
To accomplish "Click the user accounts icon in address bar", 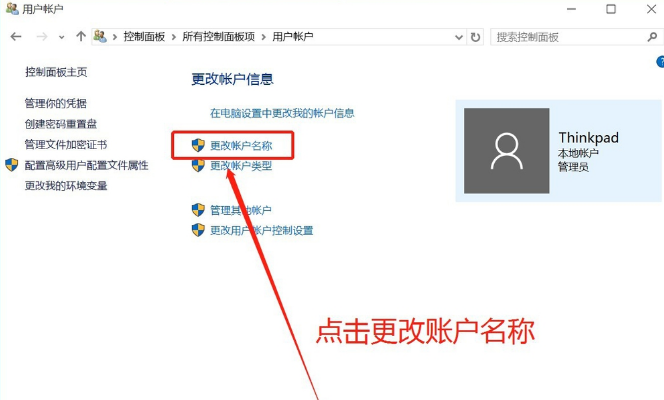I will coord(101,36).
